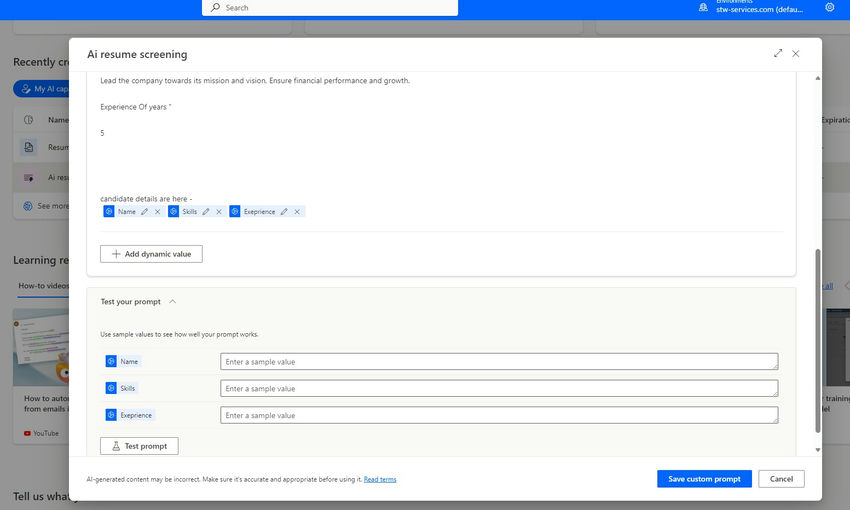Screen dimensions: 850x510
Task: Click the search magnifier icon
Action: 215,8
